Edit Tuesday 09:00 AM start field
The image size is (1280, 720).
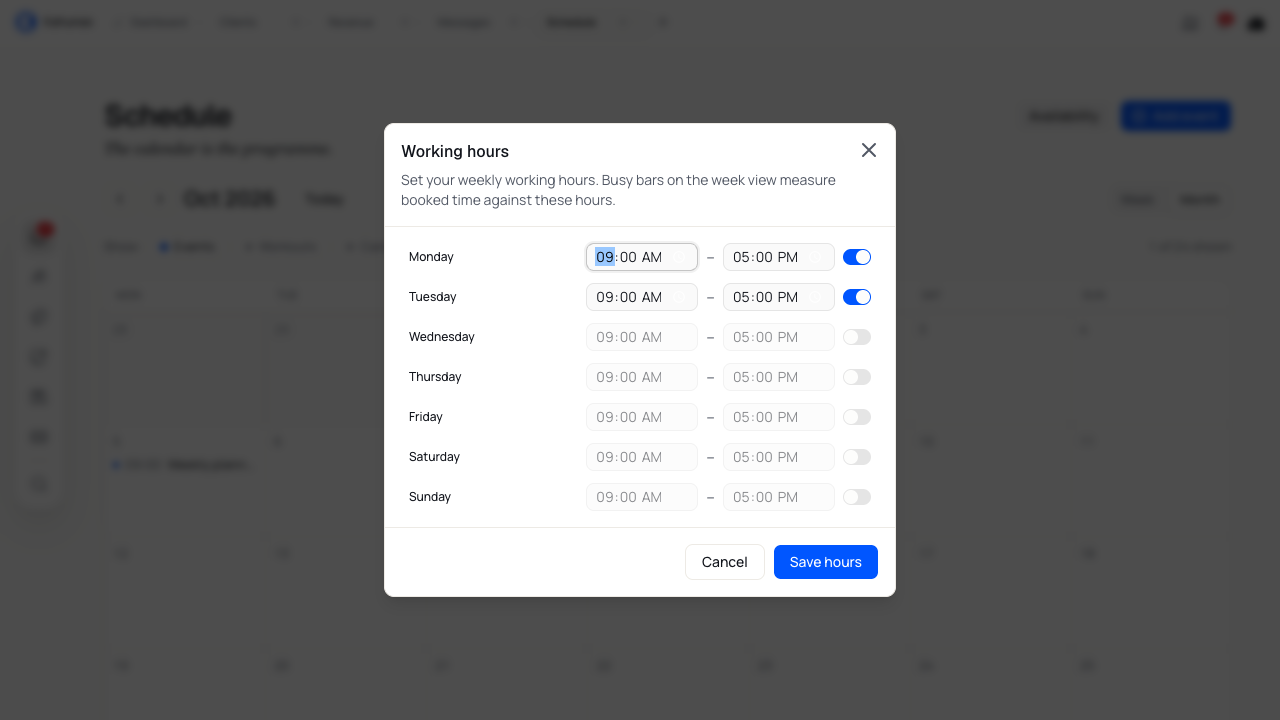(642, 297)
